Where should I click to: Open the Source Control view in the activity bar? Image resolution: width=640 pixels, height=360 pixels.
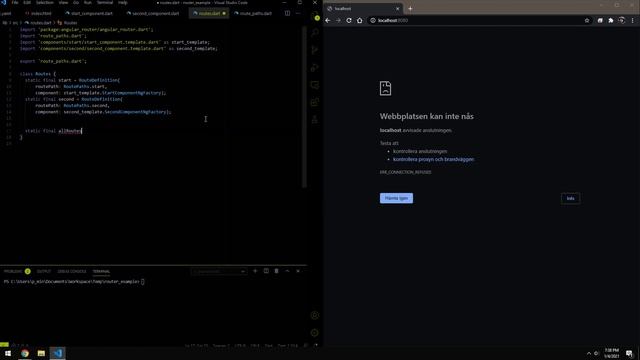(x=315, y=50)
